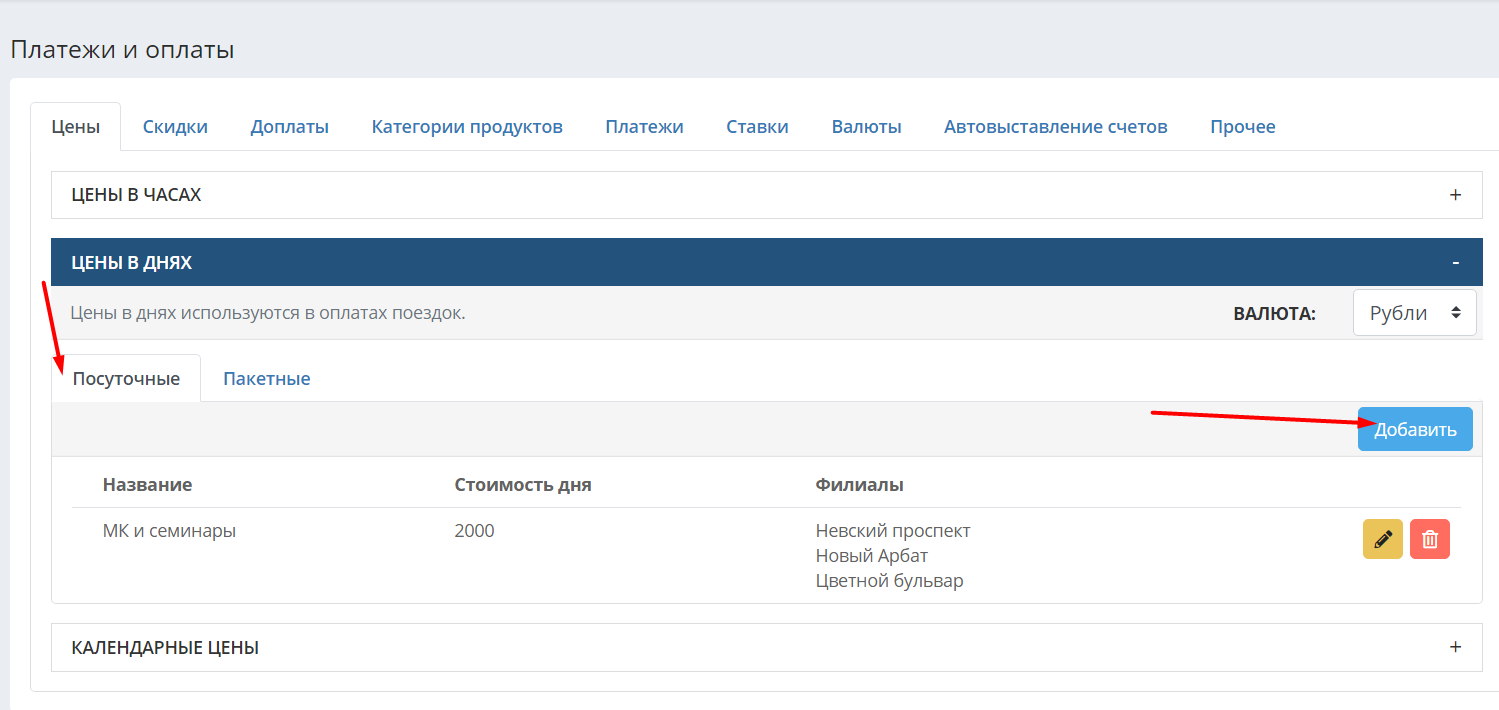Click the Цветной бульвар branch text
Viewport: 1499px width, 710px height.
click(x=890, y=581)
